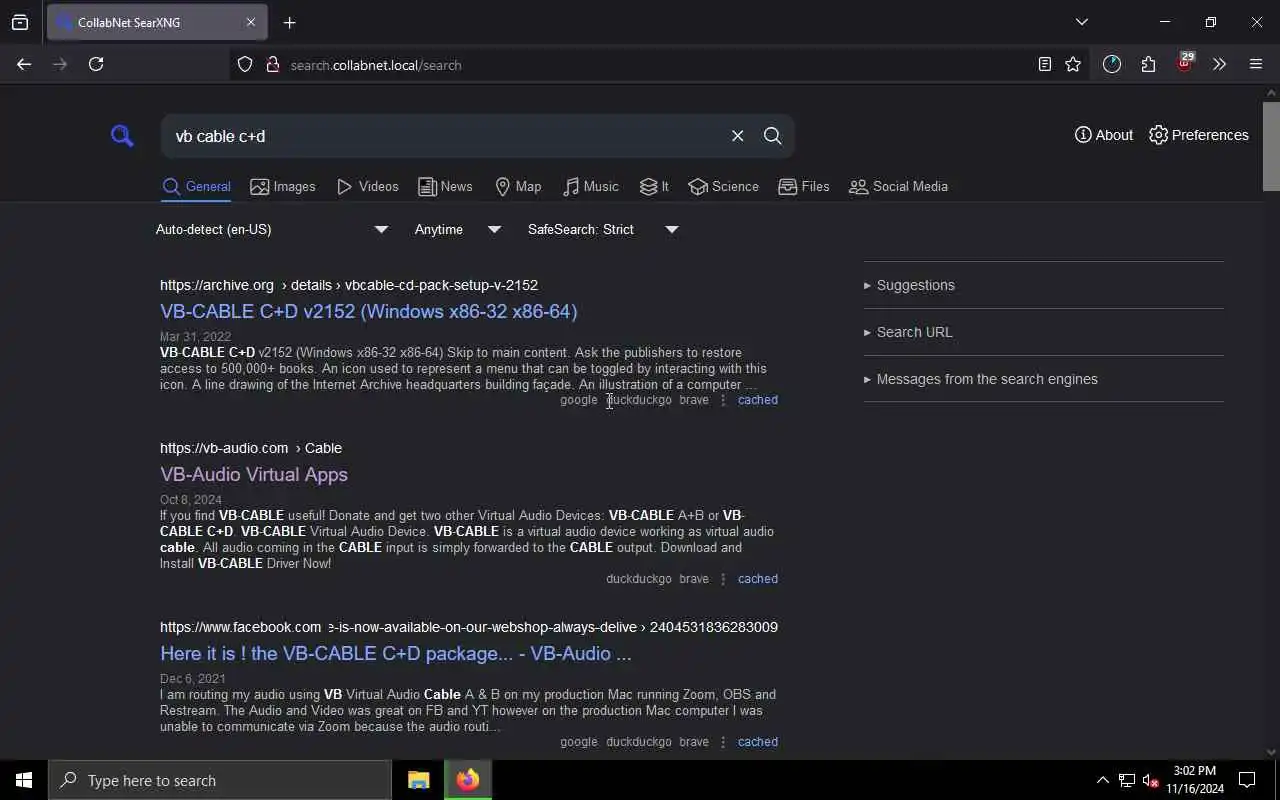Open tracking protection shield icon
1280x800 pixels.
(x=245, y=64)
